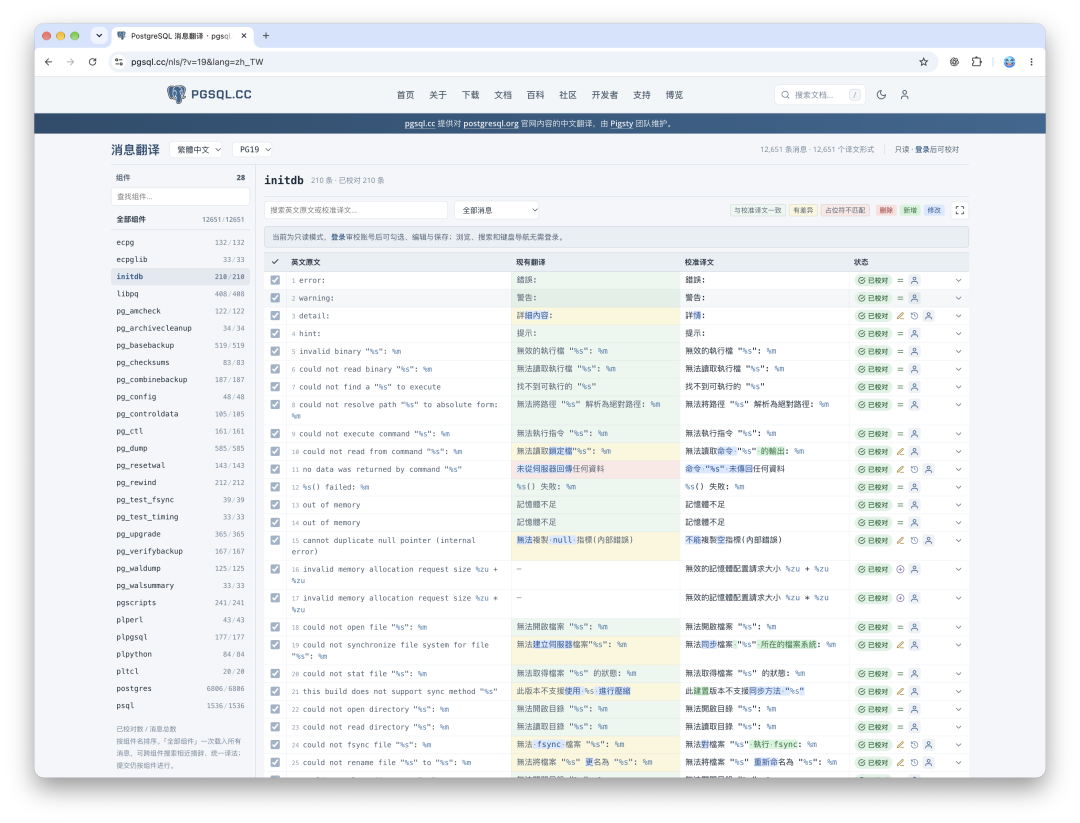Open the 全部消息 filter dropdown
Screen dimensions: 1080x823
(497, 210)
